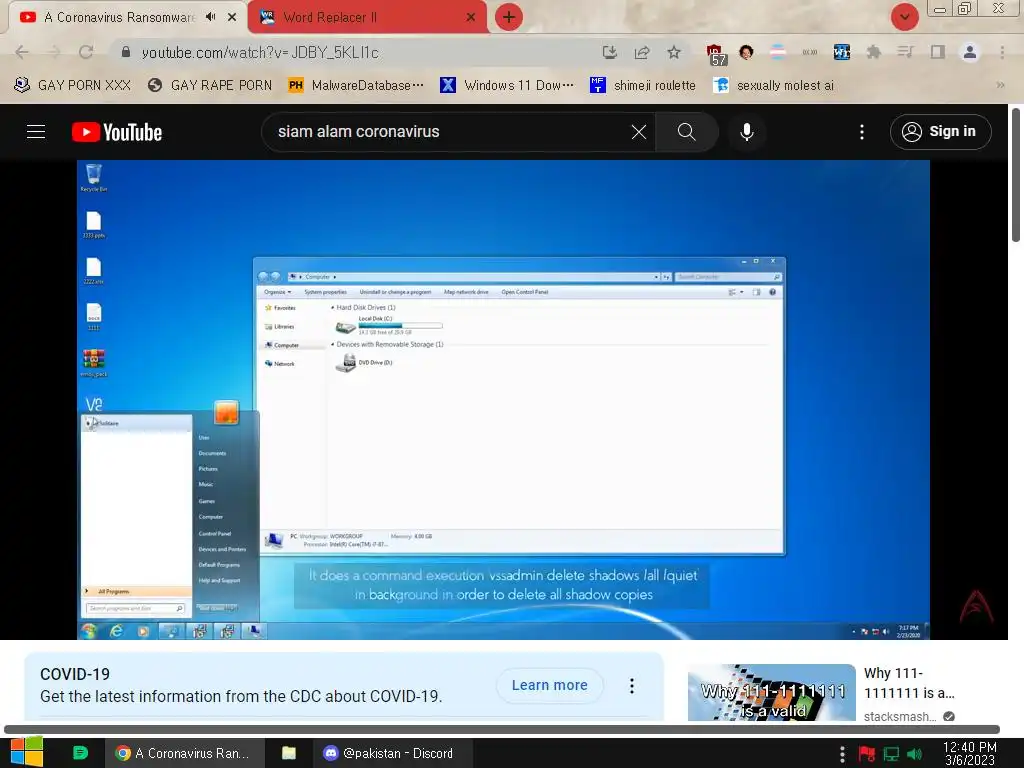Click the browser forward arrow
Image resolution: width=1024 pixels, height=768 pixels.
pyautogui.click(x=54, y=52)
